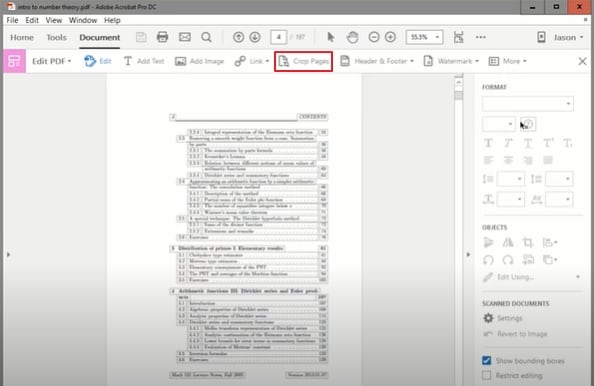
Task: Zoom out with the minus icon
Action: 374,37
